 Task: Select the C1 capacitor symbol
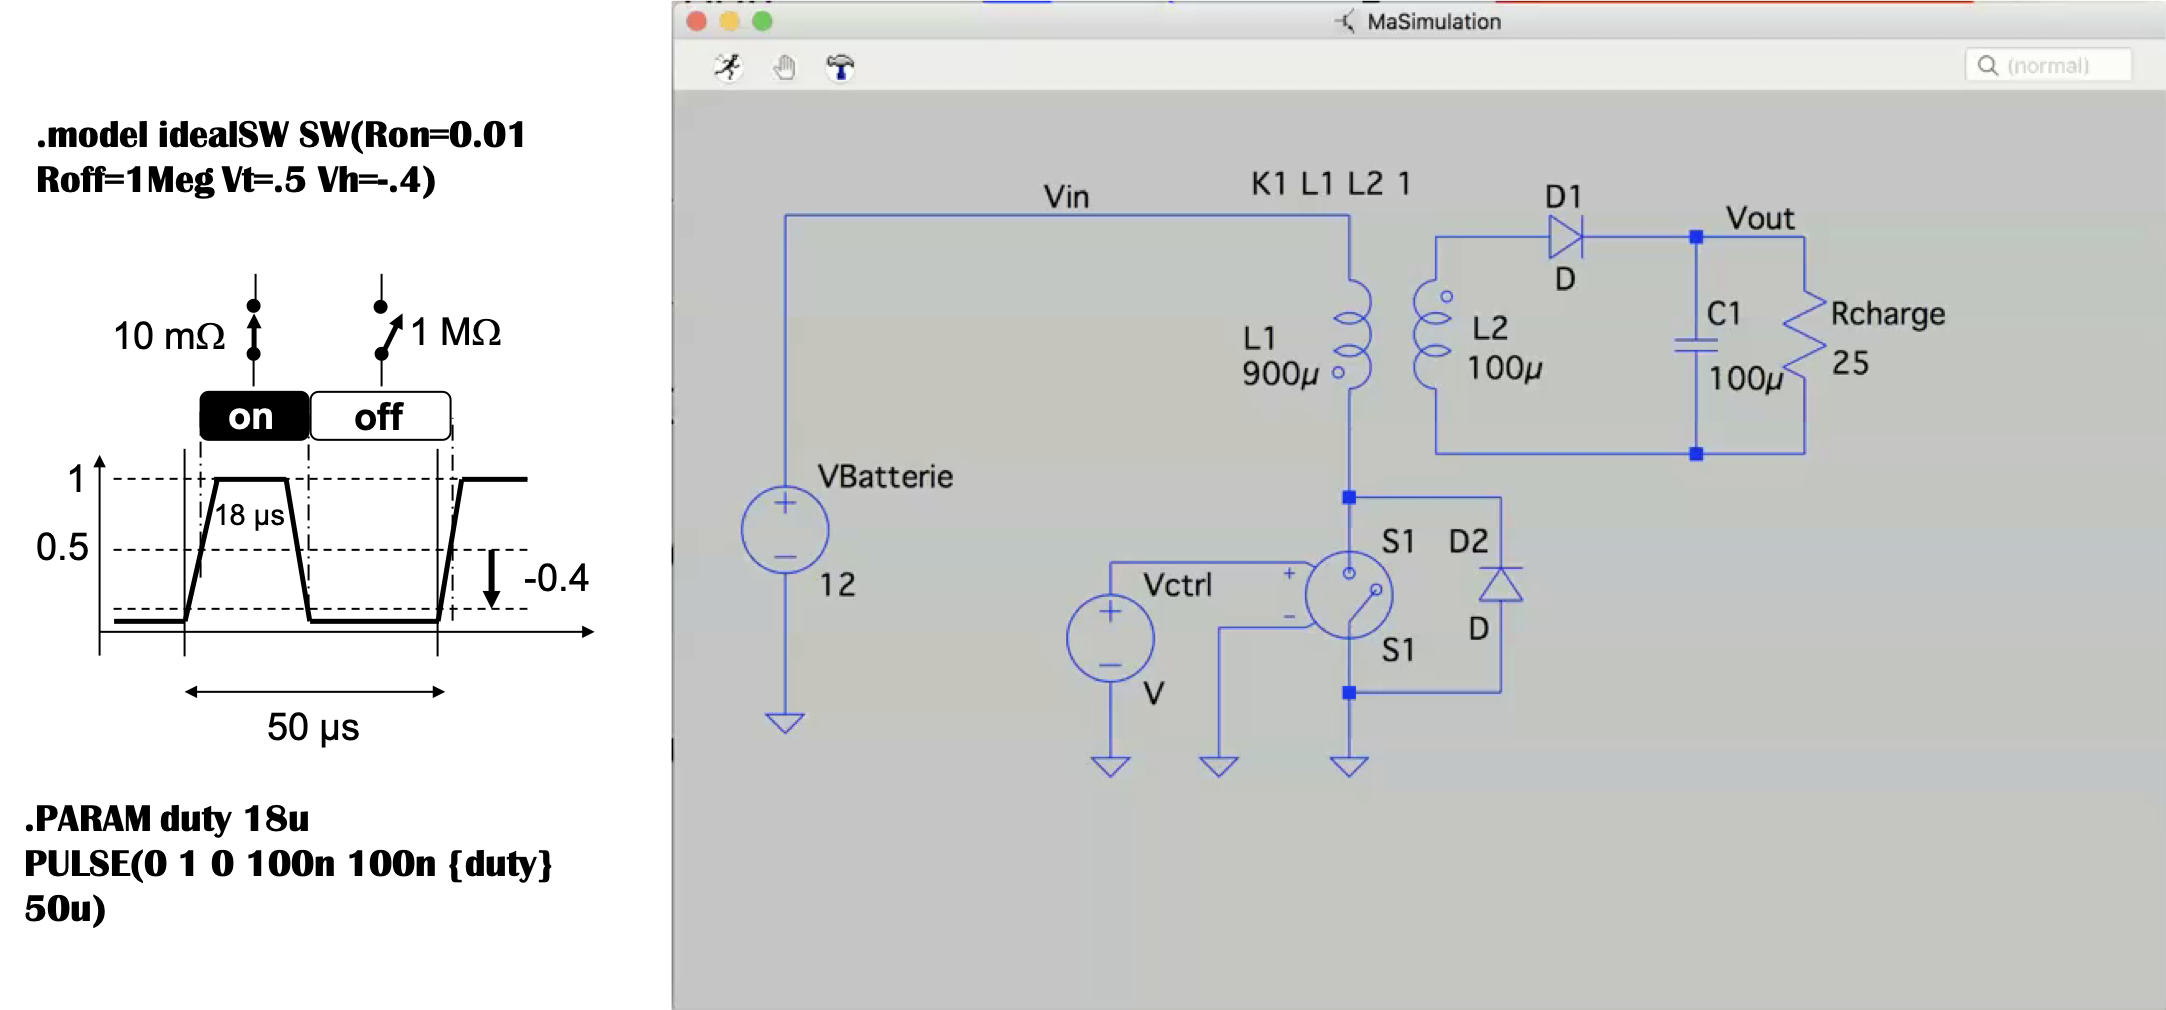tap(1696, 345)
